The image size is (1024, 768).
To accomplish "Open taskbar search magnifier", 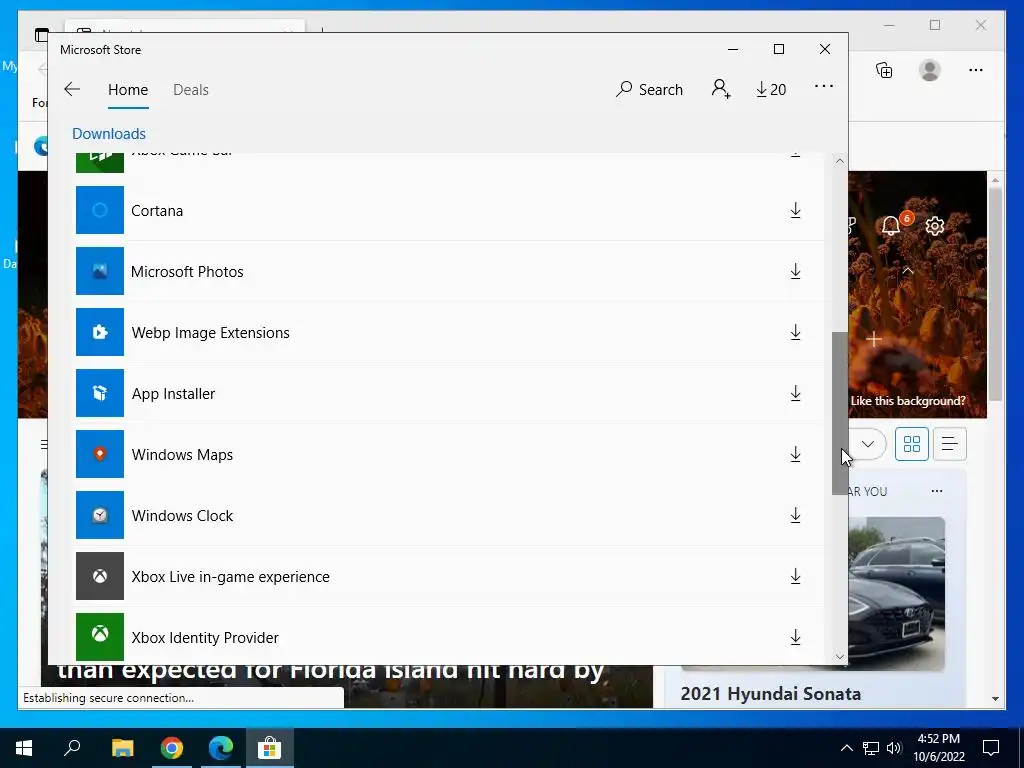I will pos(72,748).
